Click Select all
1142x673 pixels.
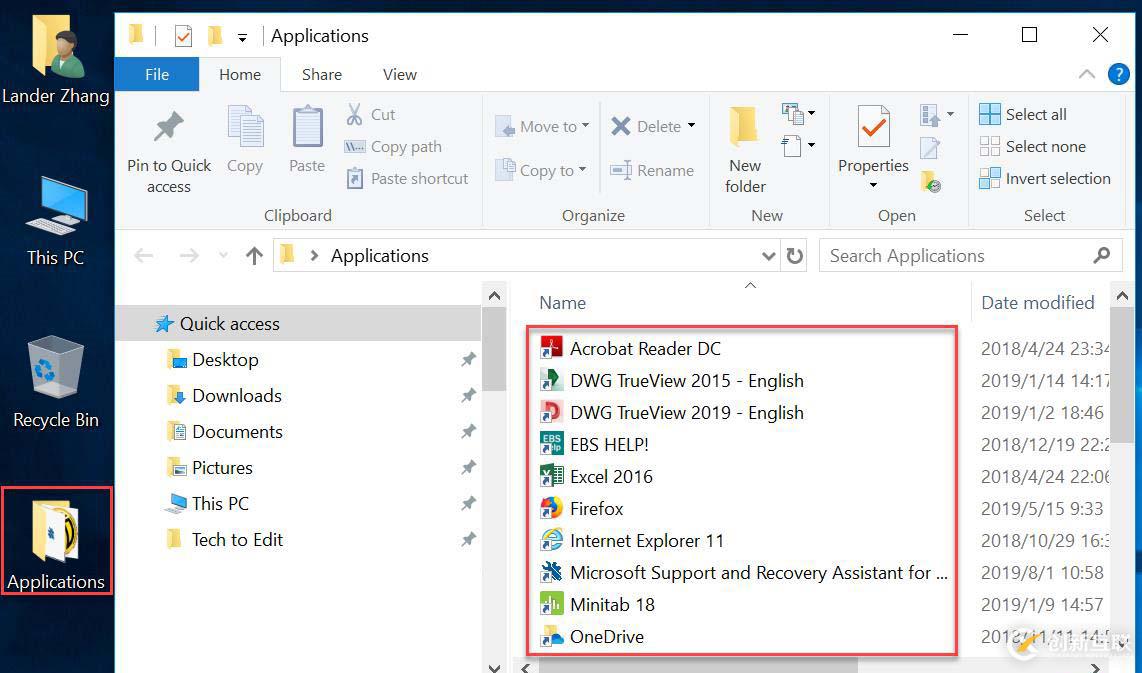1023,114
